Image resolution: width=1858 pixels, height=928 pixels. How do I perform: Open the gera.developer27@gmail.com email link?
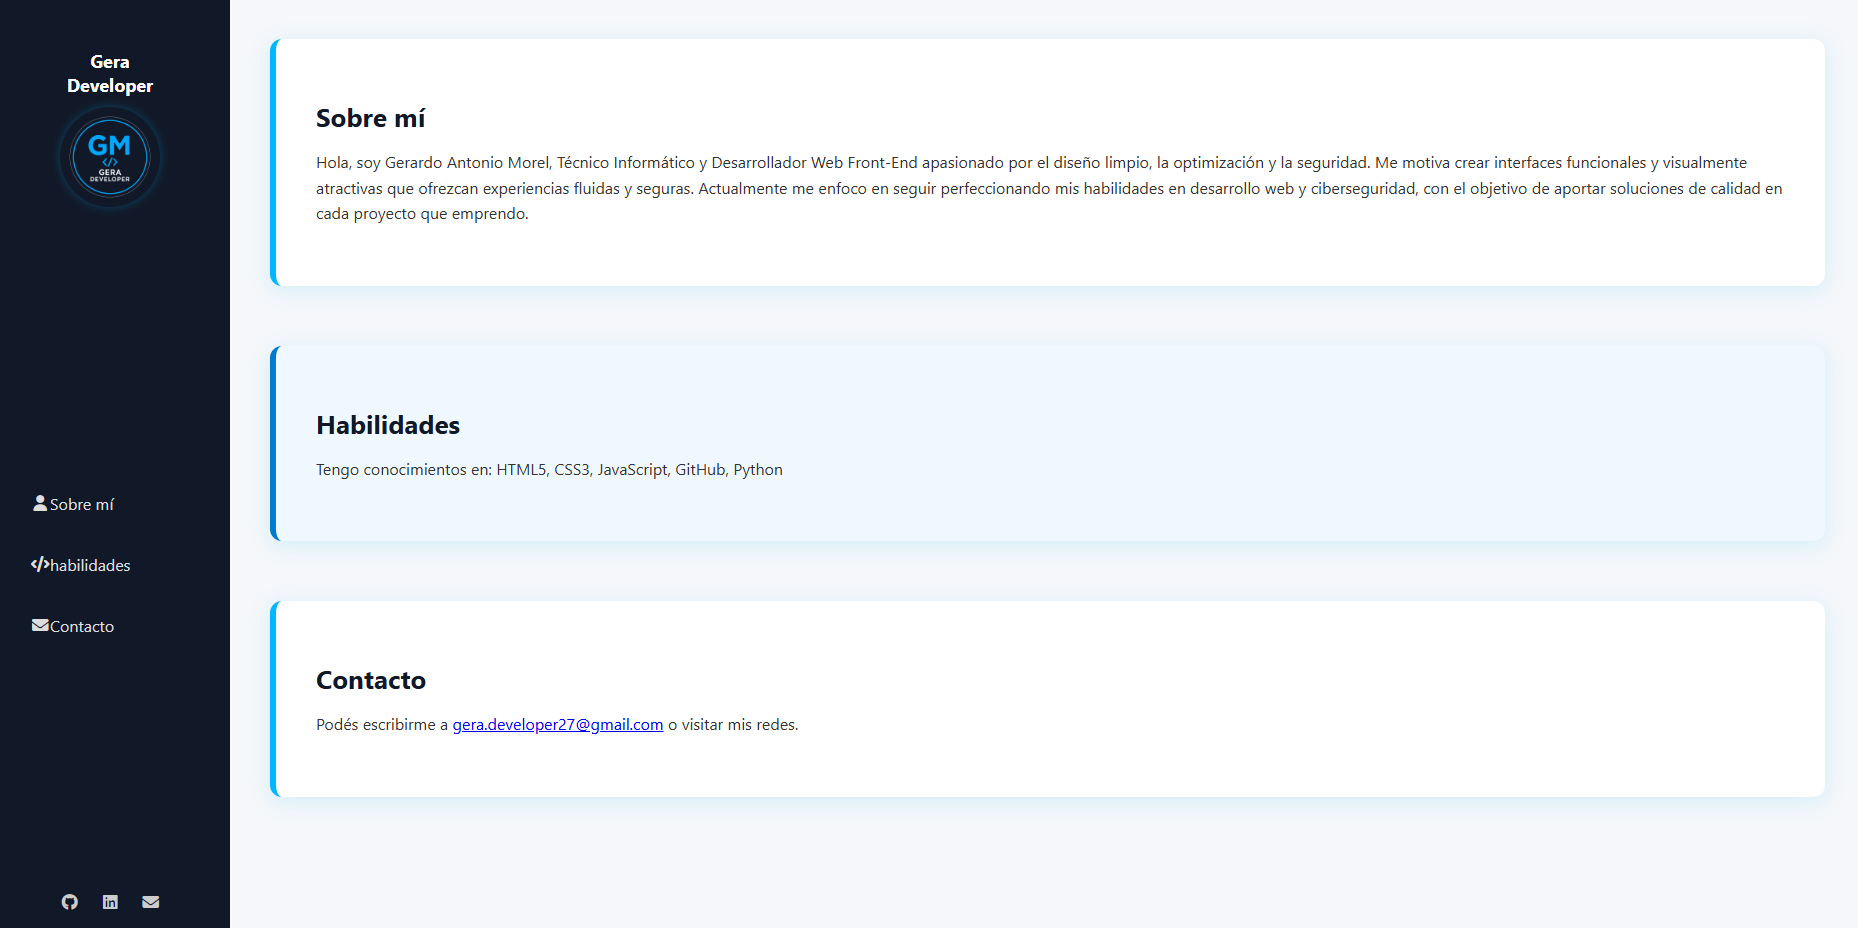click(557, 725)
